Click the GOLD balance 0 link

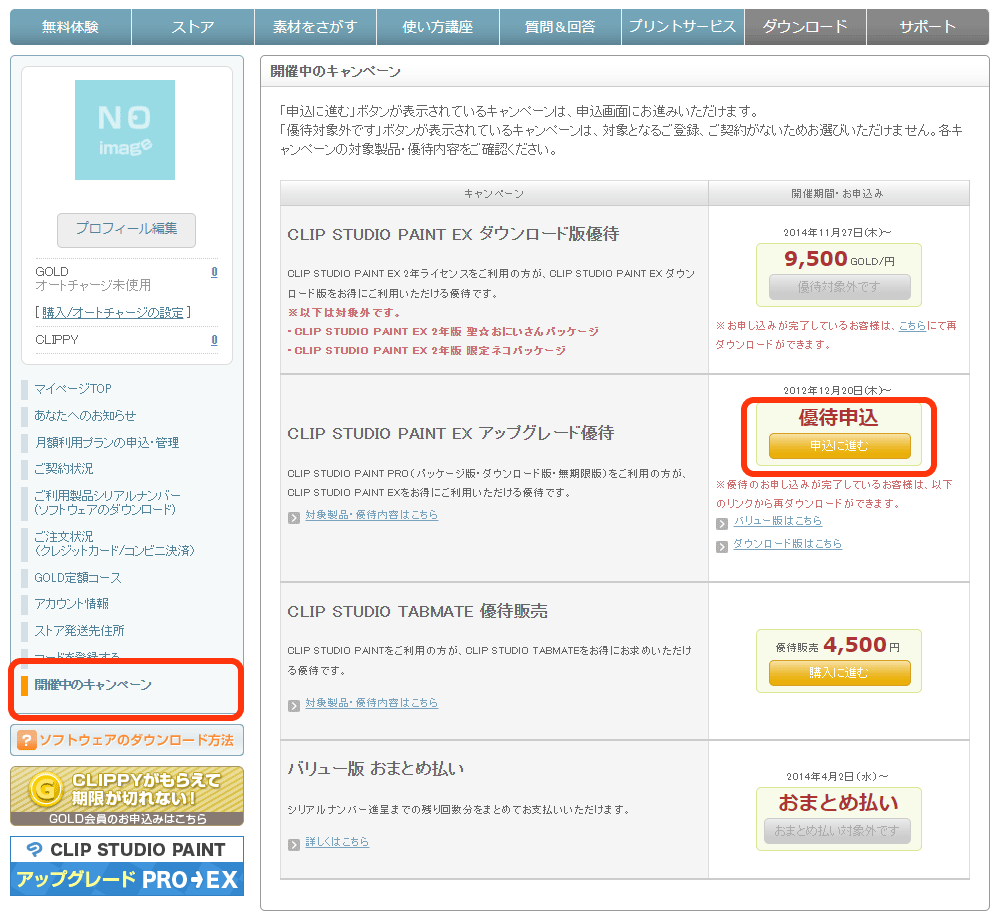pos(214,272)
